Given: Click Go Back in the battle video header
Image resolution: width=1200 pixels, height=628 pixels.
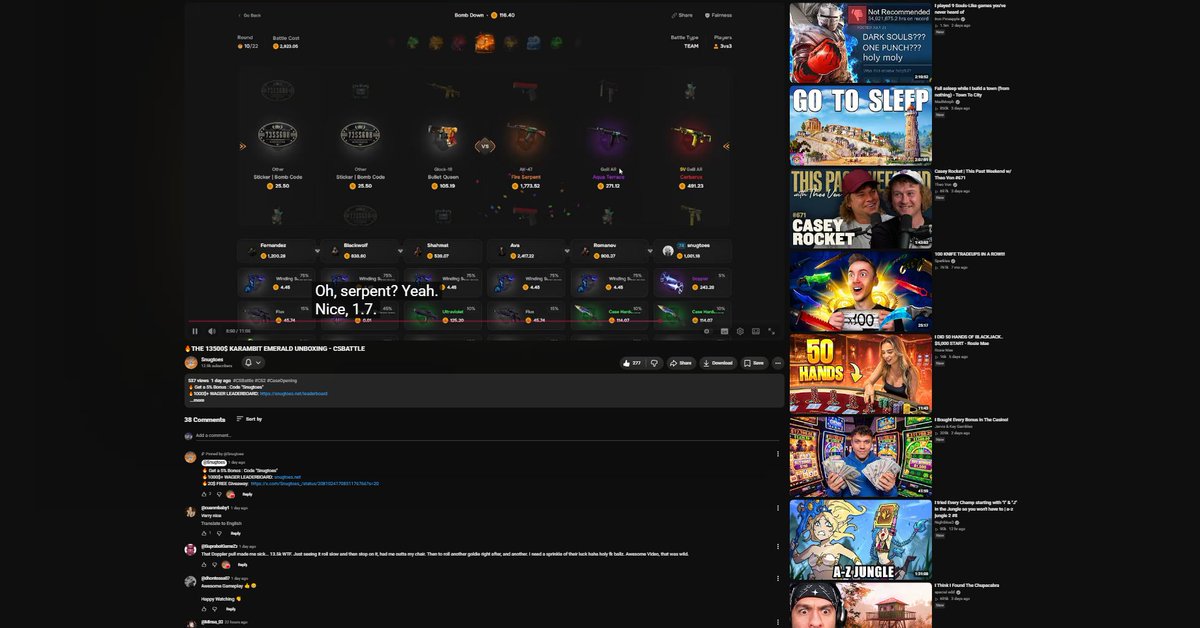Looking at the screenshot, I should [249, 15].
